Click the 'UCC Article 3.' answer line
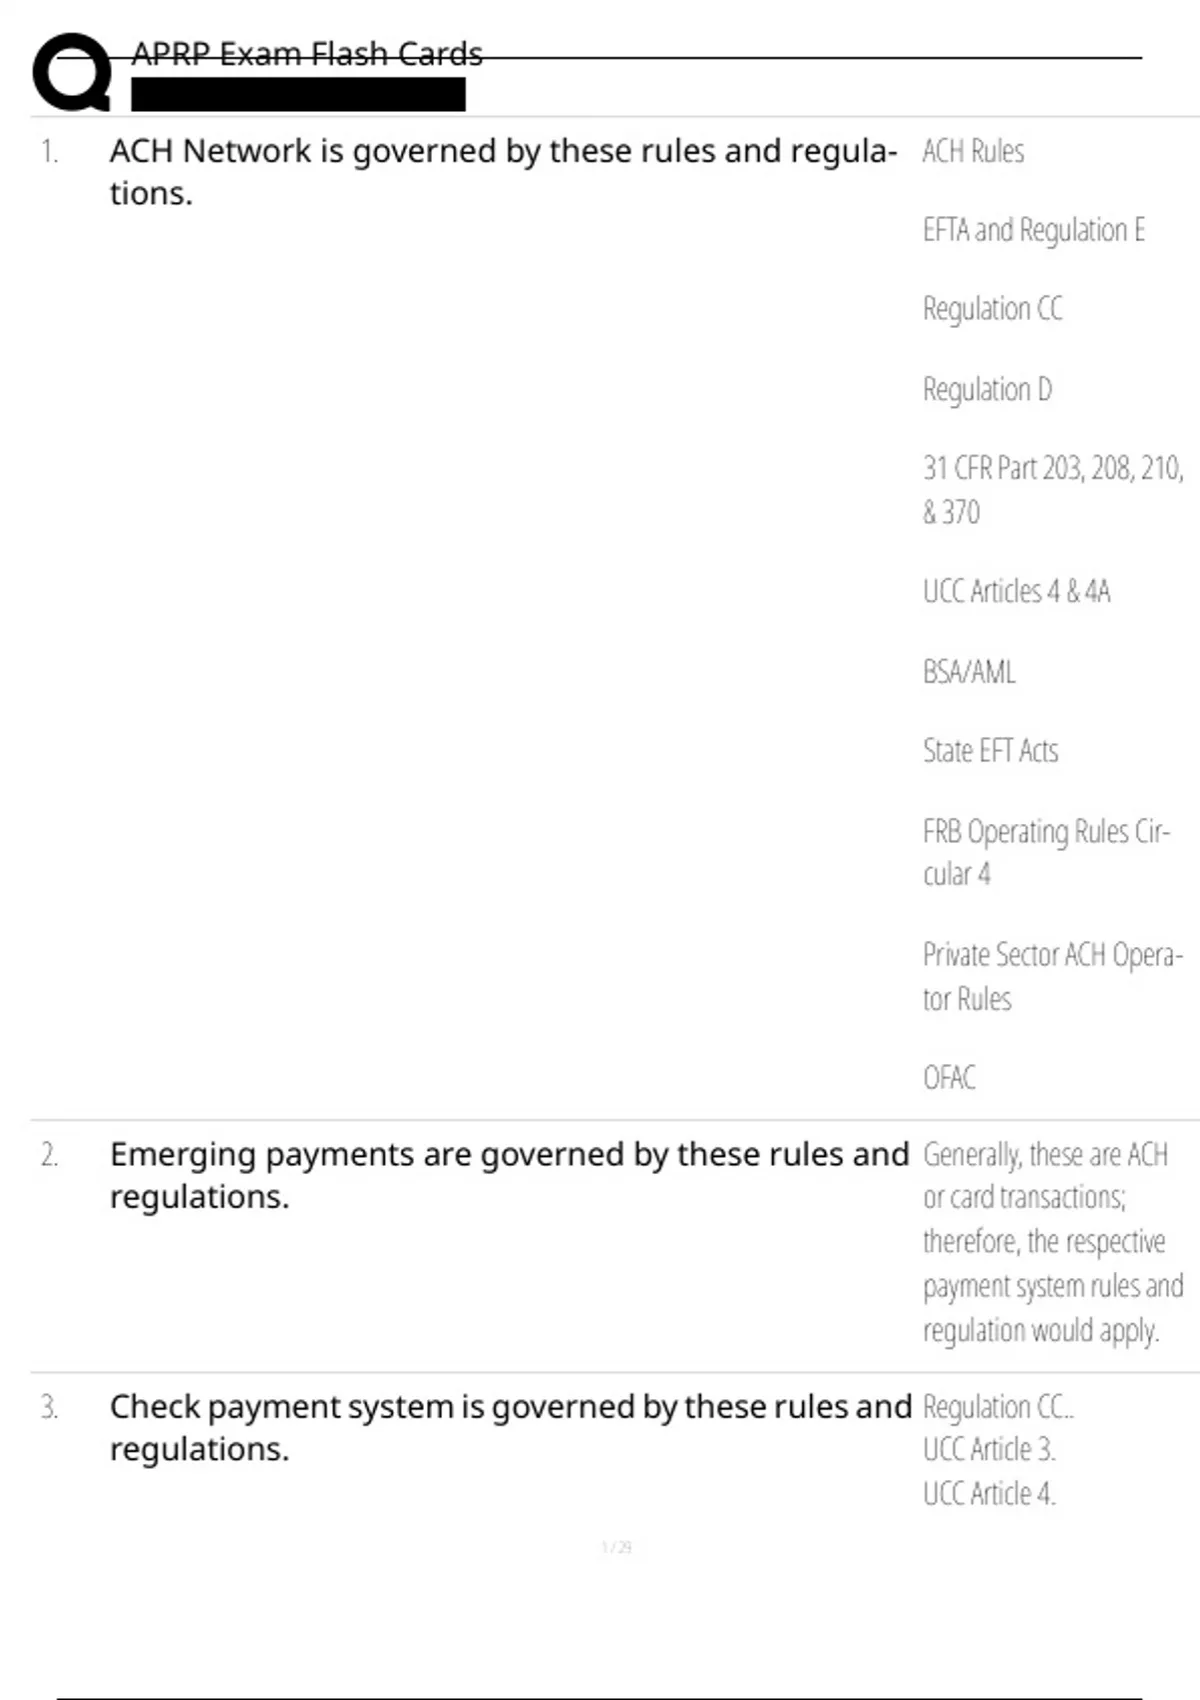Viewport: 1200px width, 1700px height. point(989,1450)
